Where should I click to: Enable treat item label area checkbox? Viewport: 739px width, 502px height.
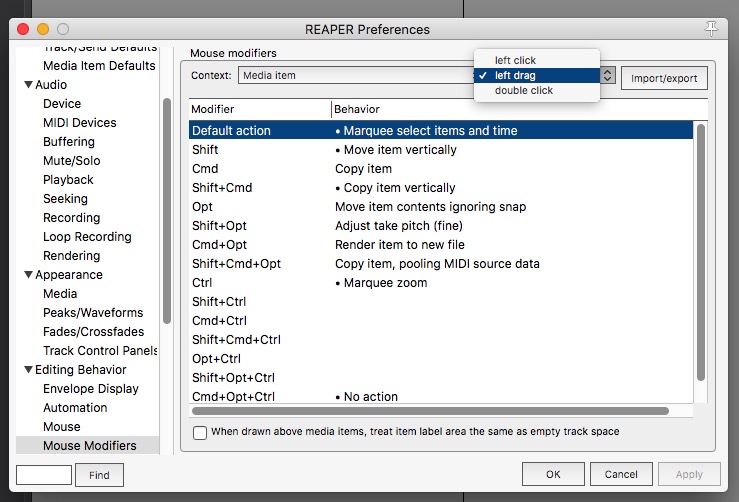(200, 432)
